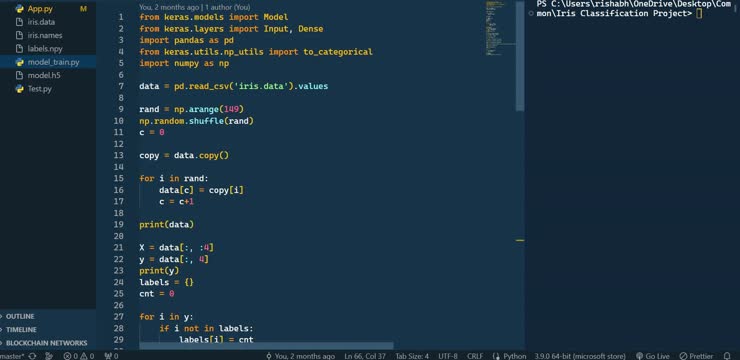
Task: Click the file icon next to iris.names
Action: tap(19, 35)
